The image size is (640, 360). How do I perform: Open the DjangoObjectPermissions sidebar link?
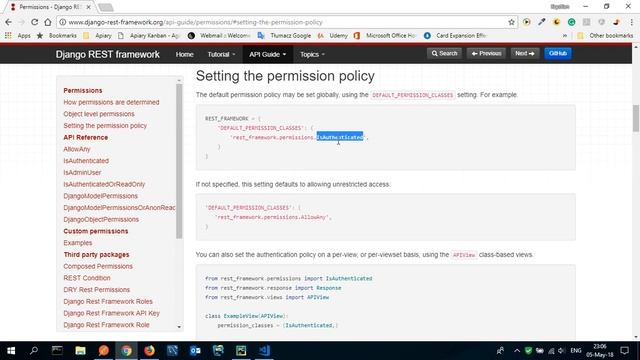(x=101, y=220)
